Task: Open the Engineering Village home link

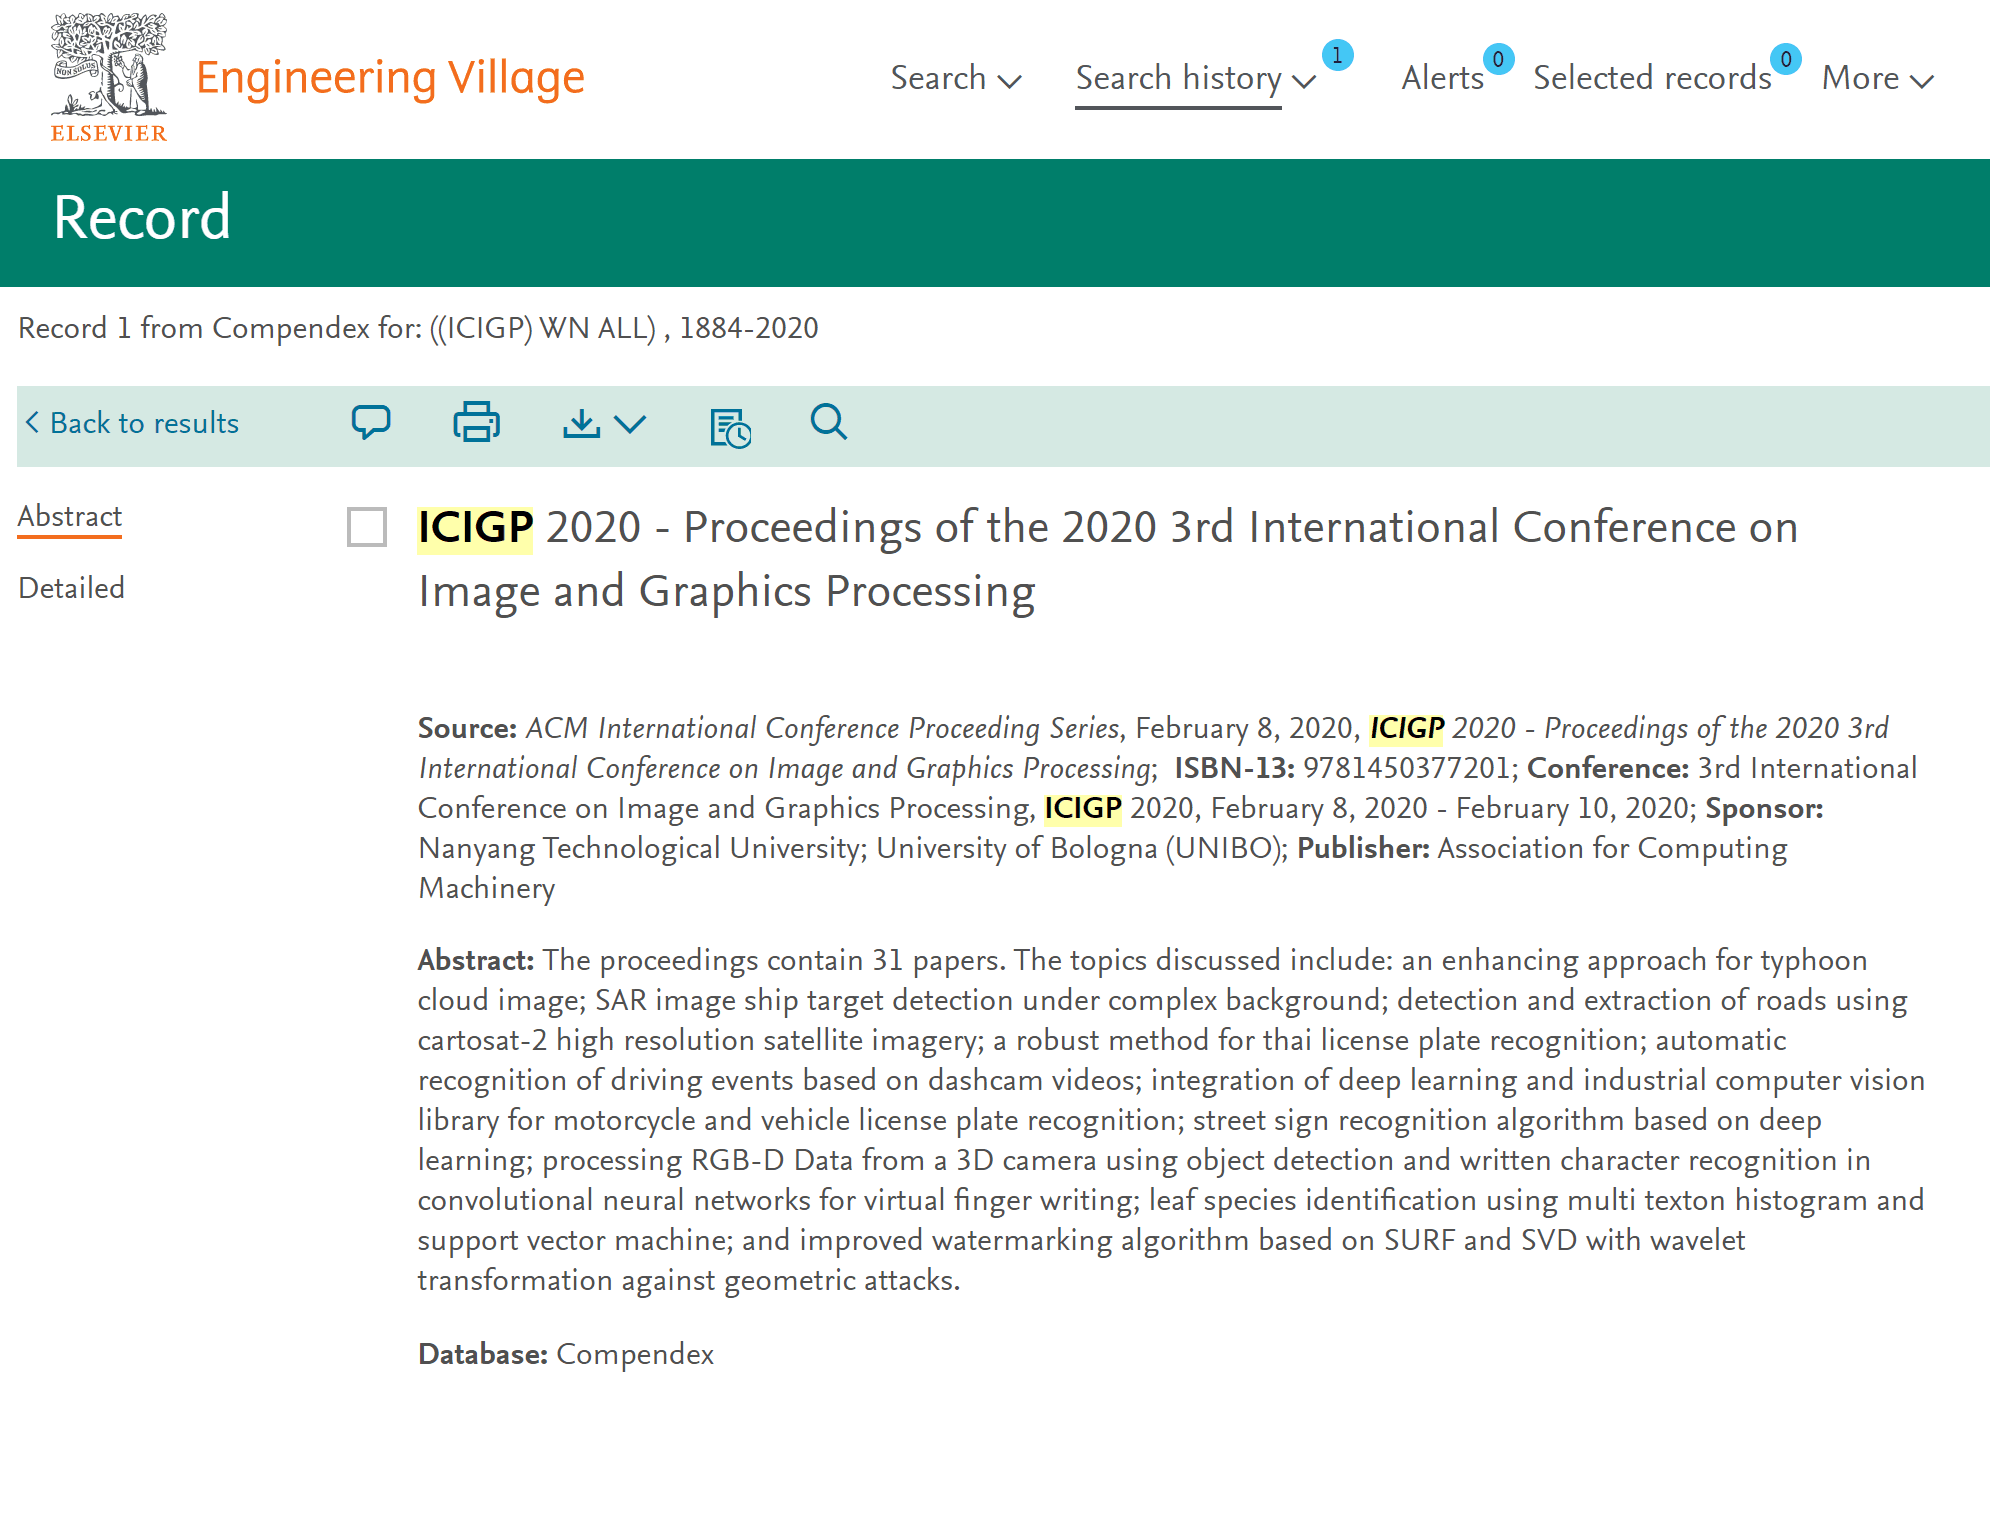Action: click(390, 78)
